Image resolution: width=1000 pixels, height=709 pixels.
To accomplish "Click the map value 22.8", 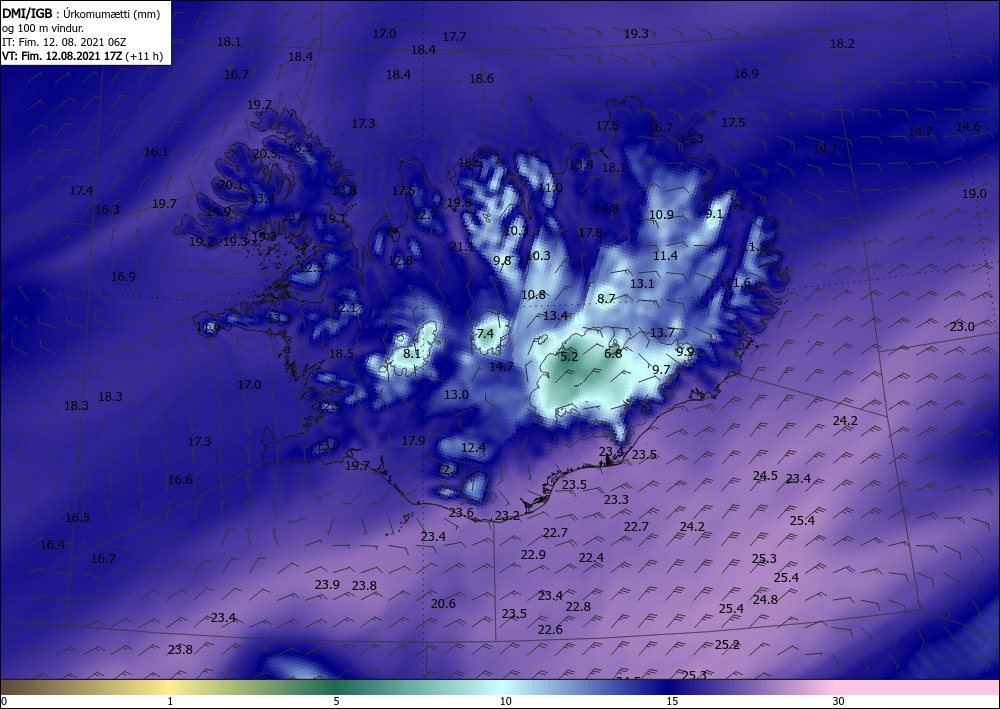I will [x=578, y=607].
